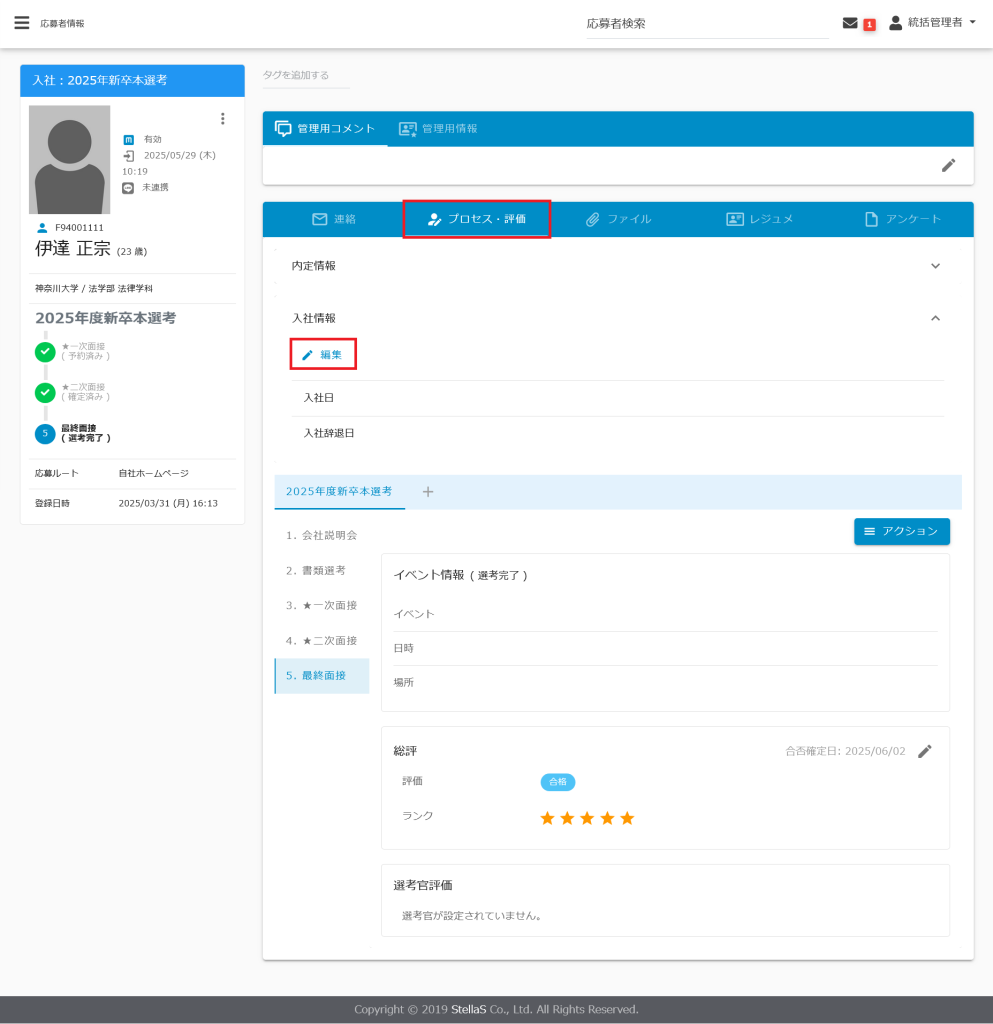Screen dimensions: 993x1024
Task: Add a new selection tab with plus icon
Action: (428, 492)
